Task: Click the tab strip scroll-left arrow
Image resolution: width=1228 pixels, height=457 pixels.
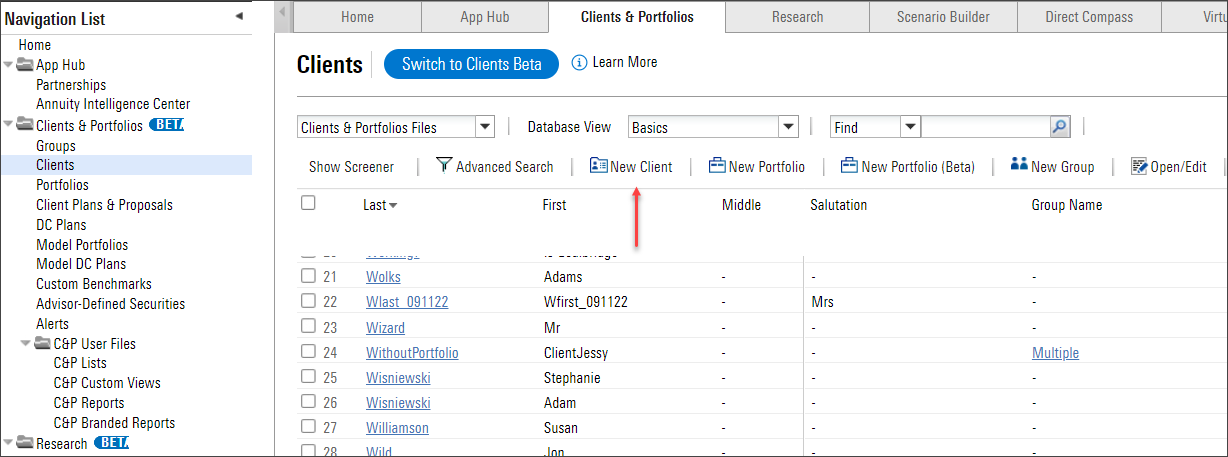Action: (x=284, y=13)
